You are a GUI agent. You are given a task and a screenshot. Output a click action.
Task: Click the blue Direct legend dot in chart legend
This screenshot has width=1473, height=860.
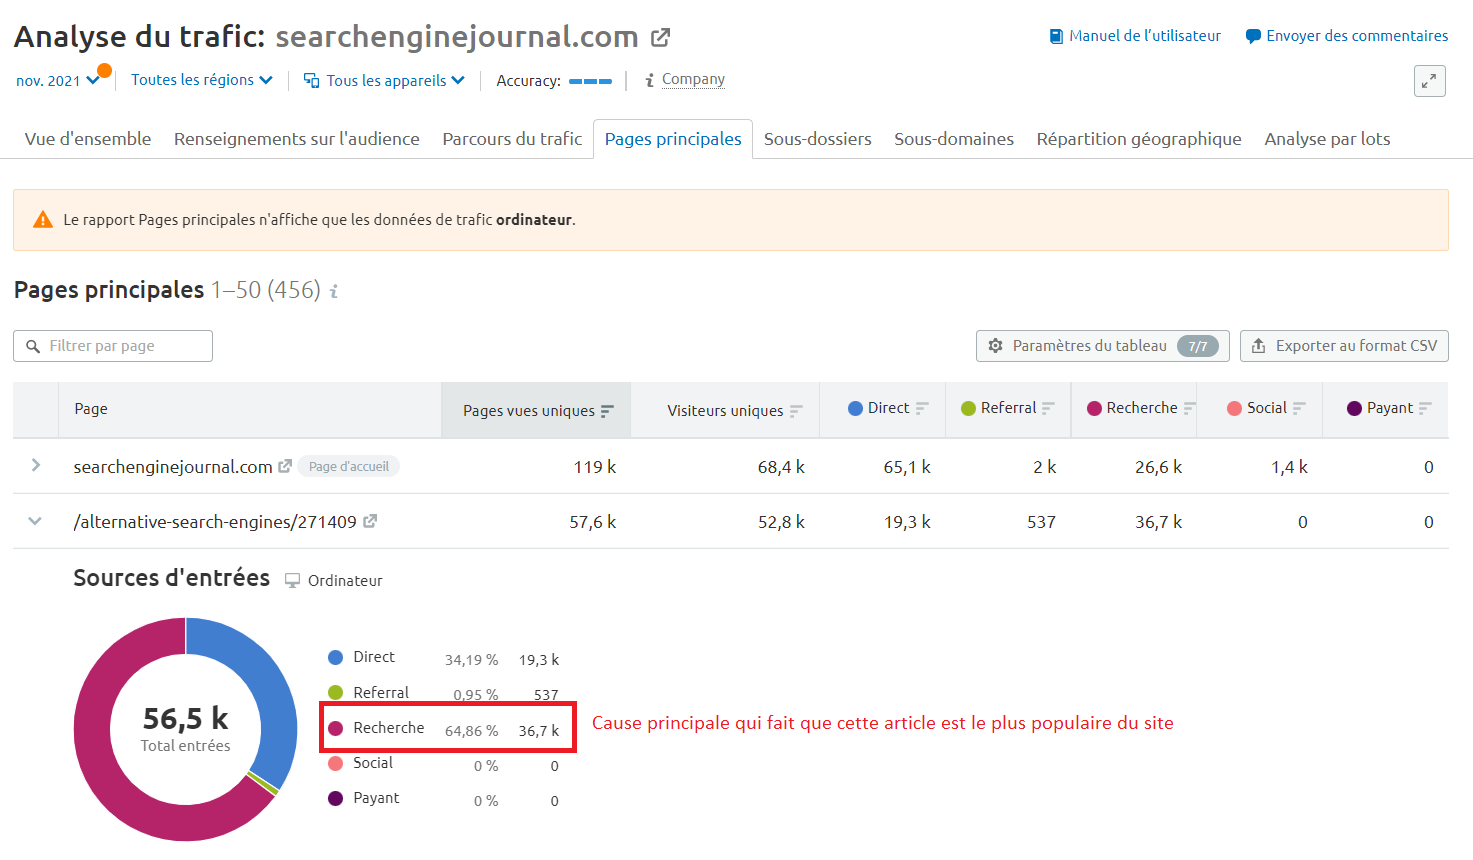coord(336,657)
